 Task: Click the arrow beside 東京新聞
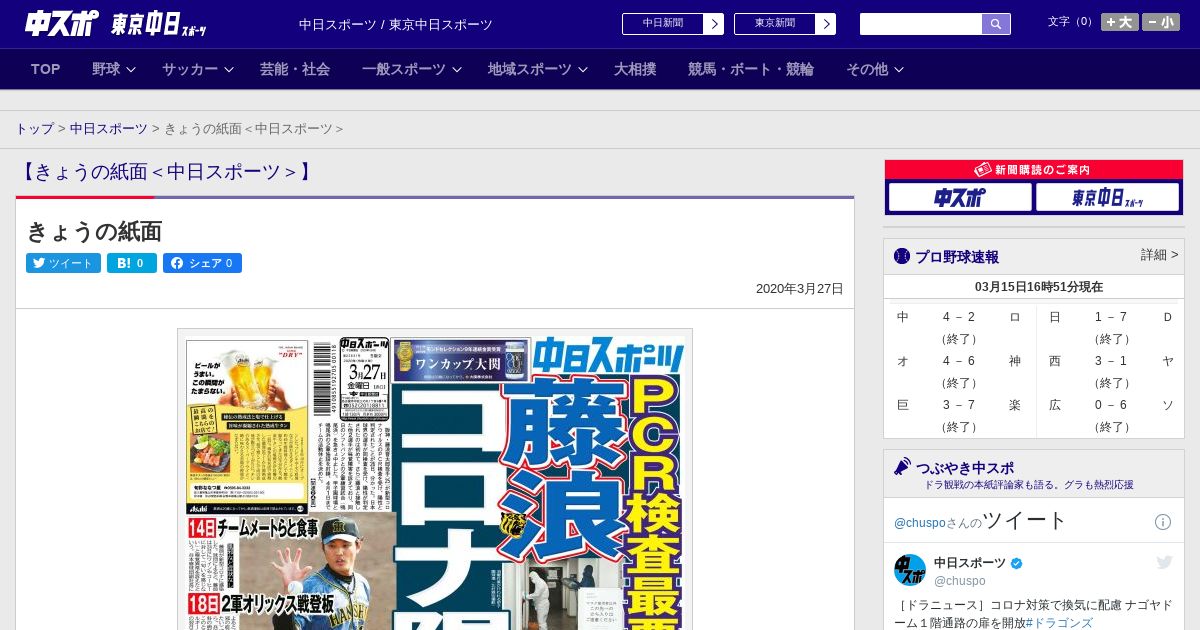[x=825, y=24]
